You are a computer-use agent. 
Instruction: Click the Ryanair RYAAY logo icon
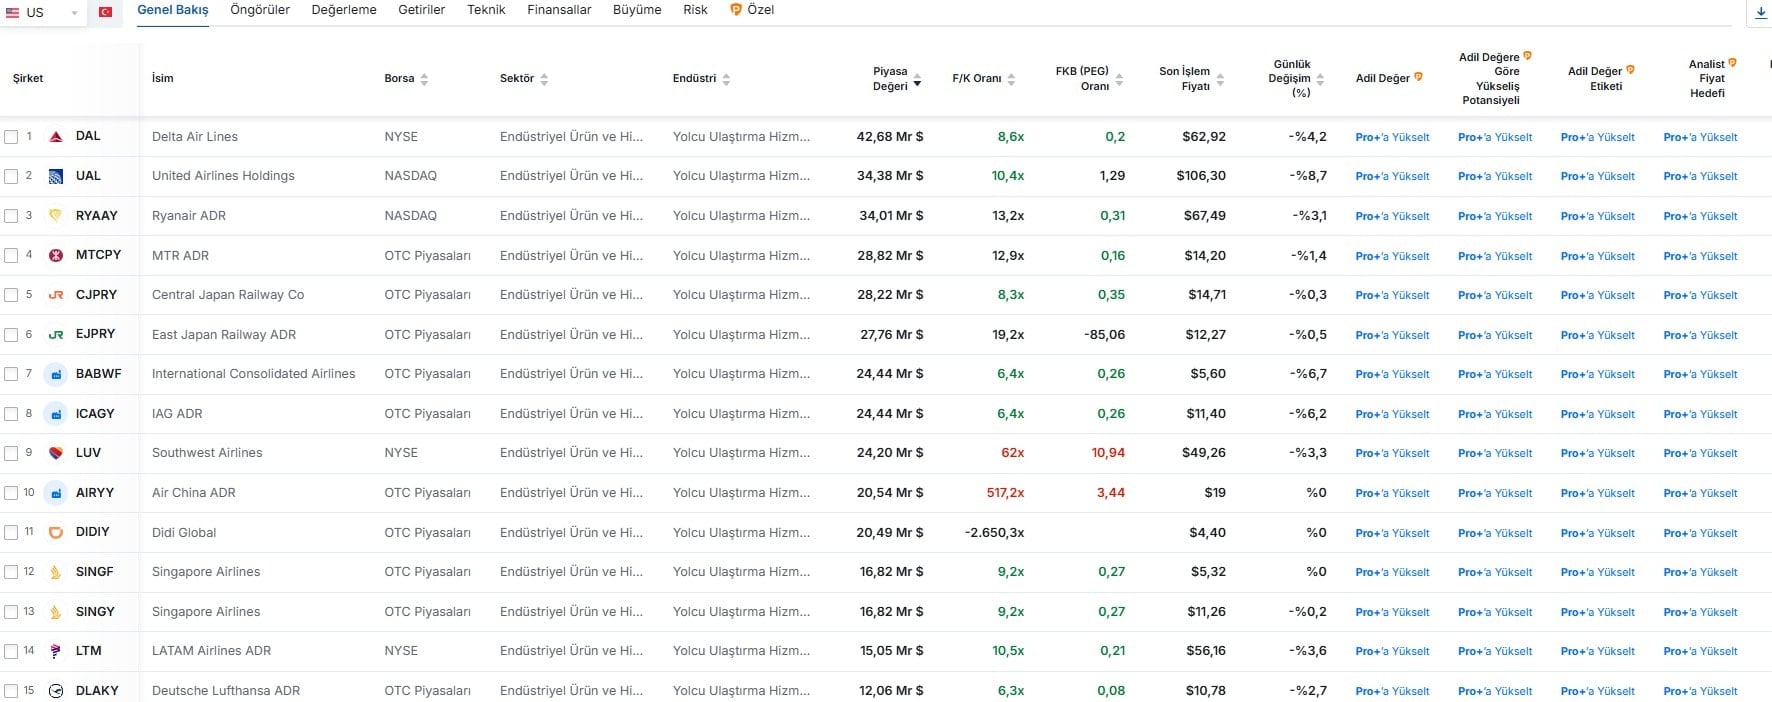(x=56, y=215)
